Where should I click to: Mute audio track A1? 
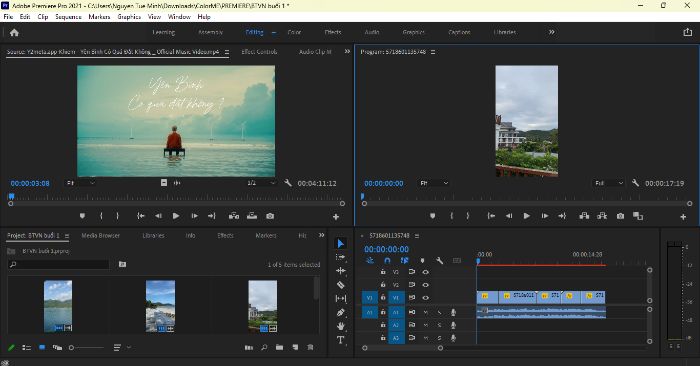click(x=425, y=312)
